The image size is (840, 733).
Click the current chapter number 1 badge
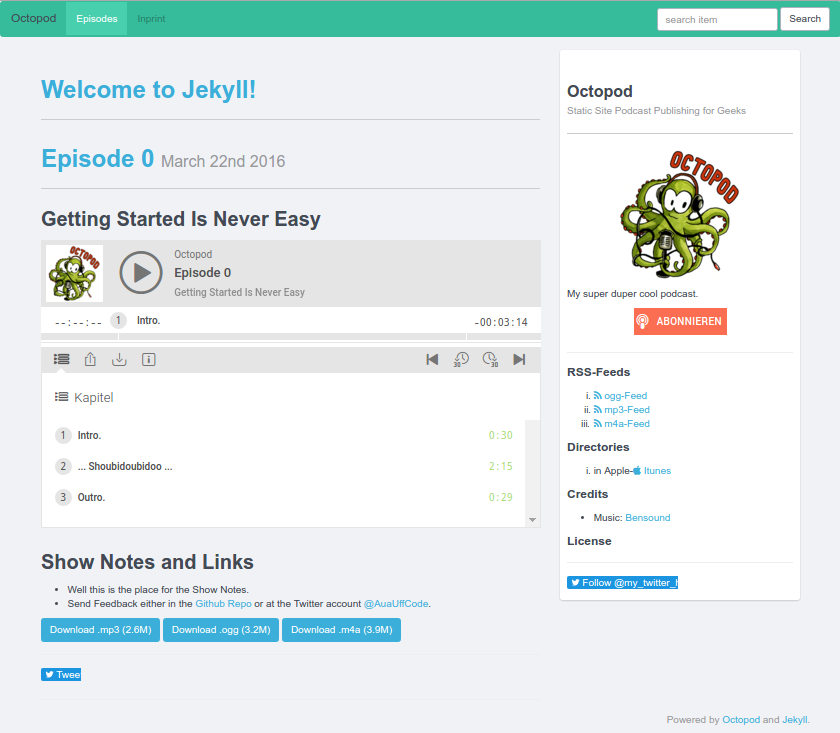point(118,320)
